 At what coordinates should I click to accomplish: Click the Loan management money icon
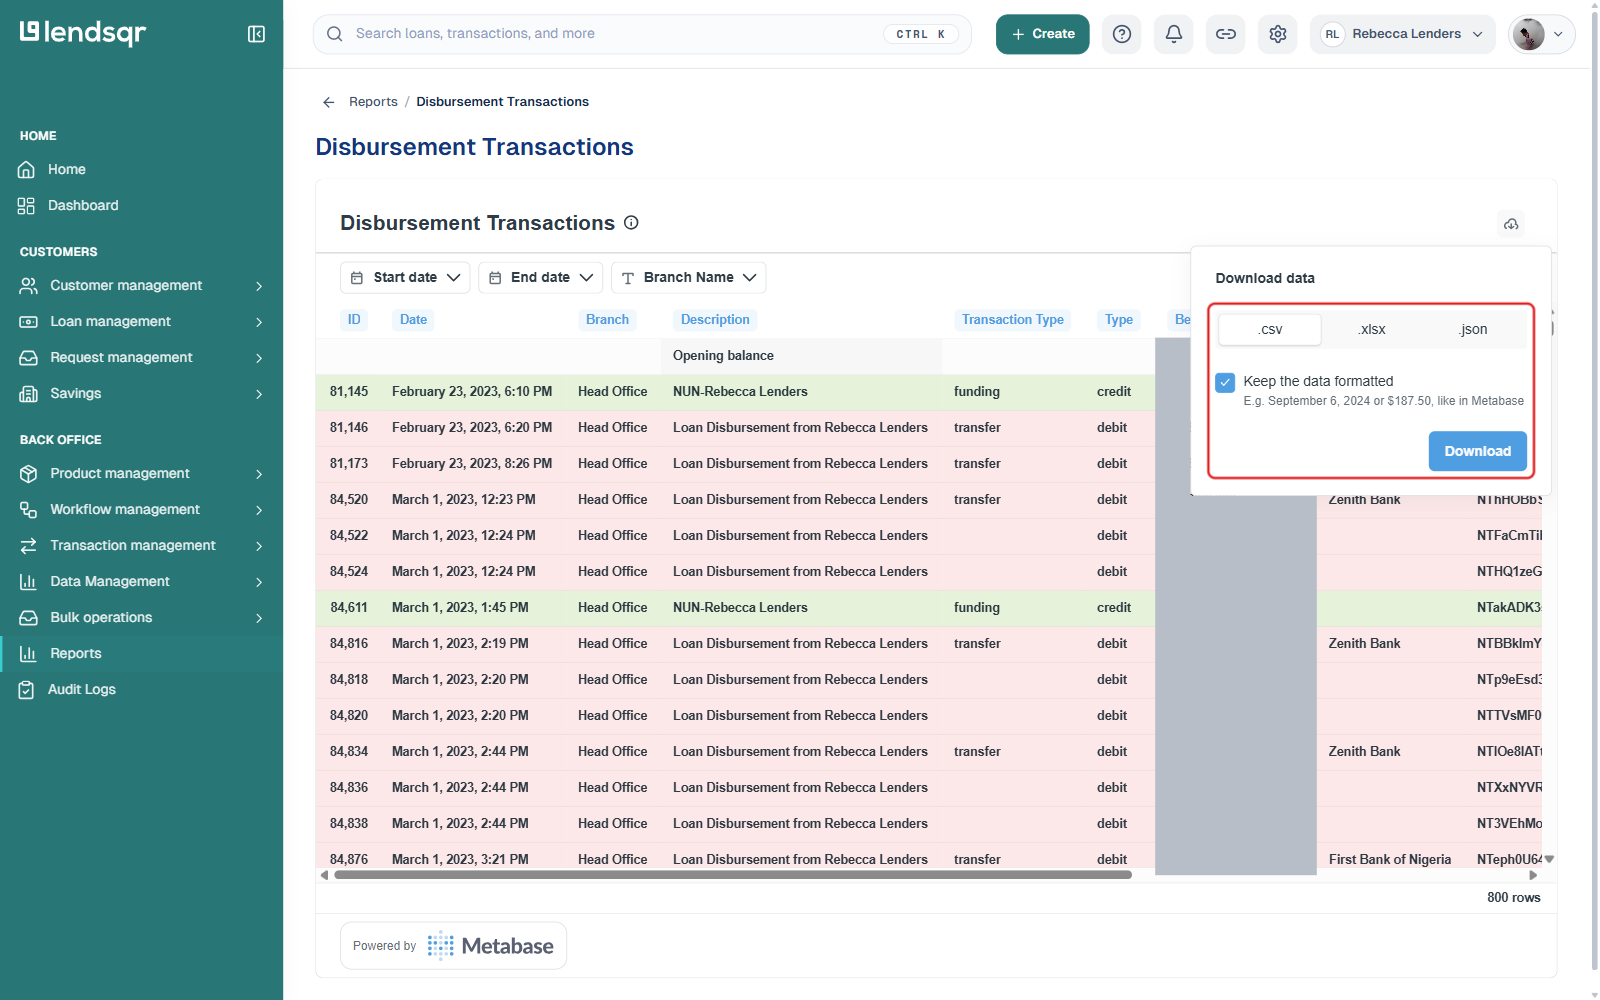[29, 322]
